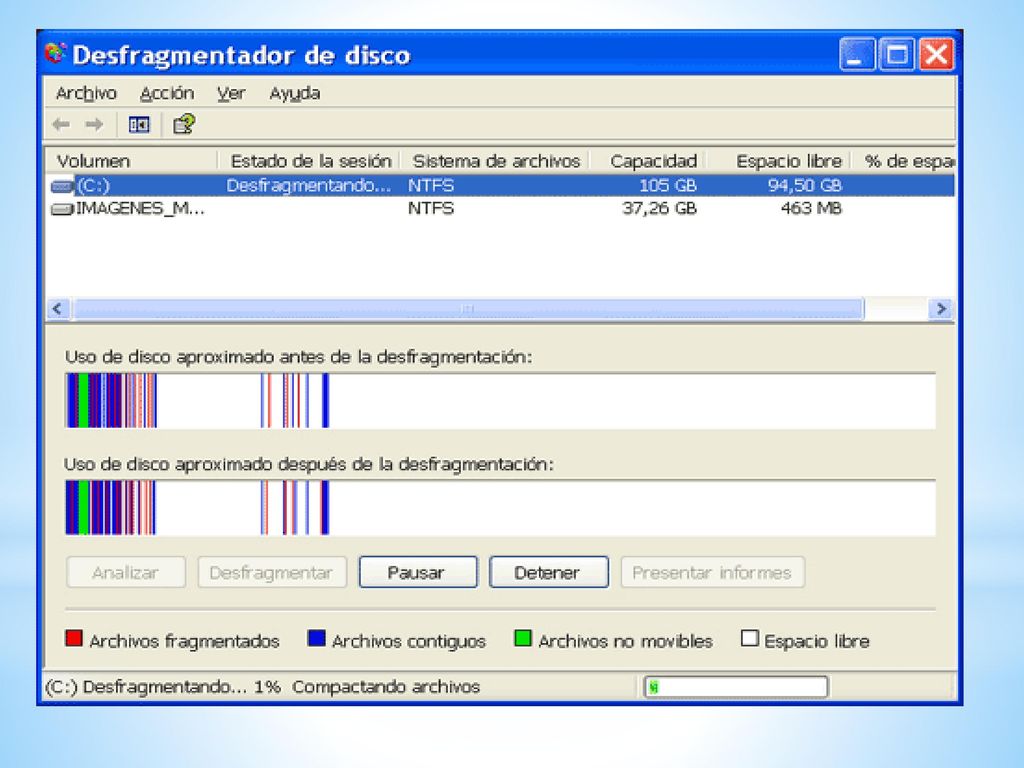Image resolution: width=1024 pixels, height=768 pixels.
Task: Click the 94,50 GB free space value
Action: (805, 185)
